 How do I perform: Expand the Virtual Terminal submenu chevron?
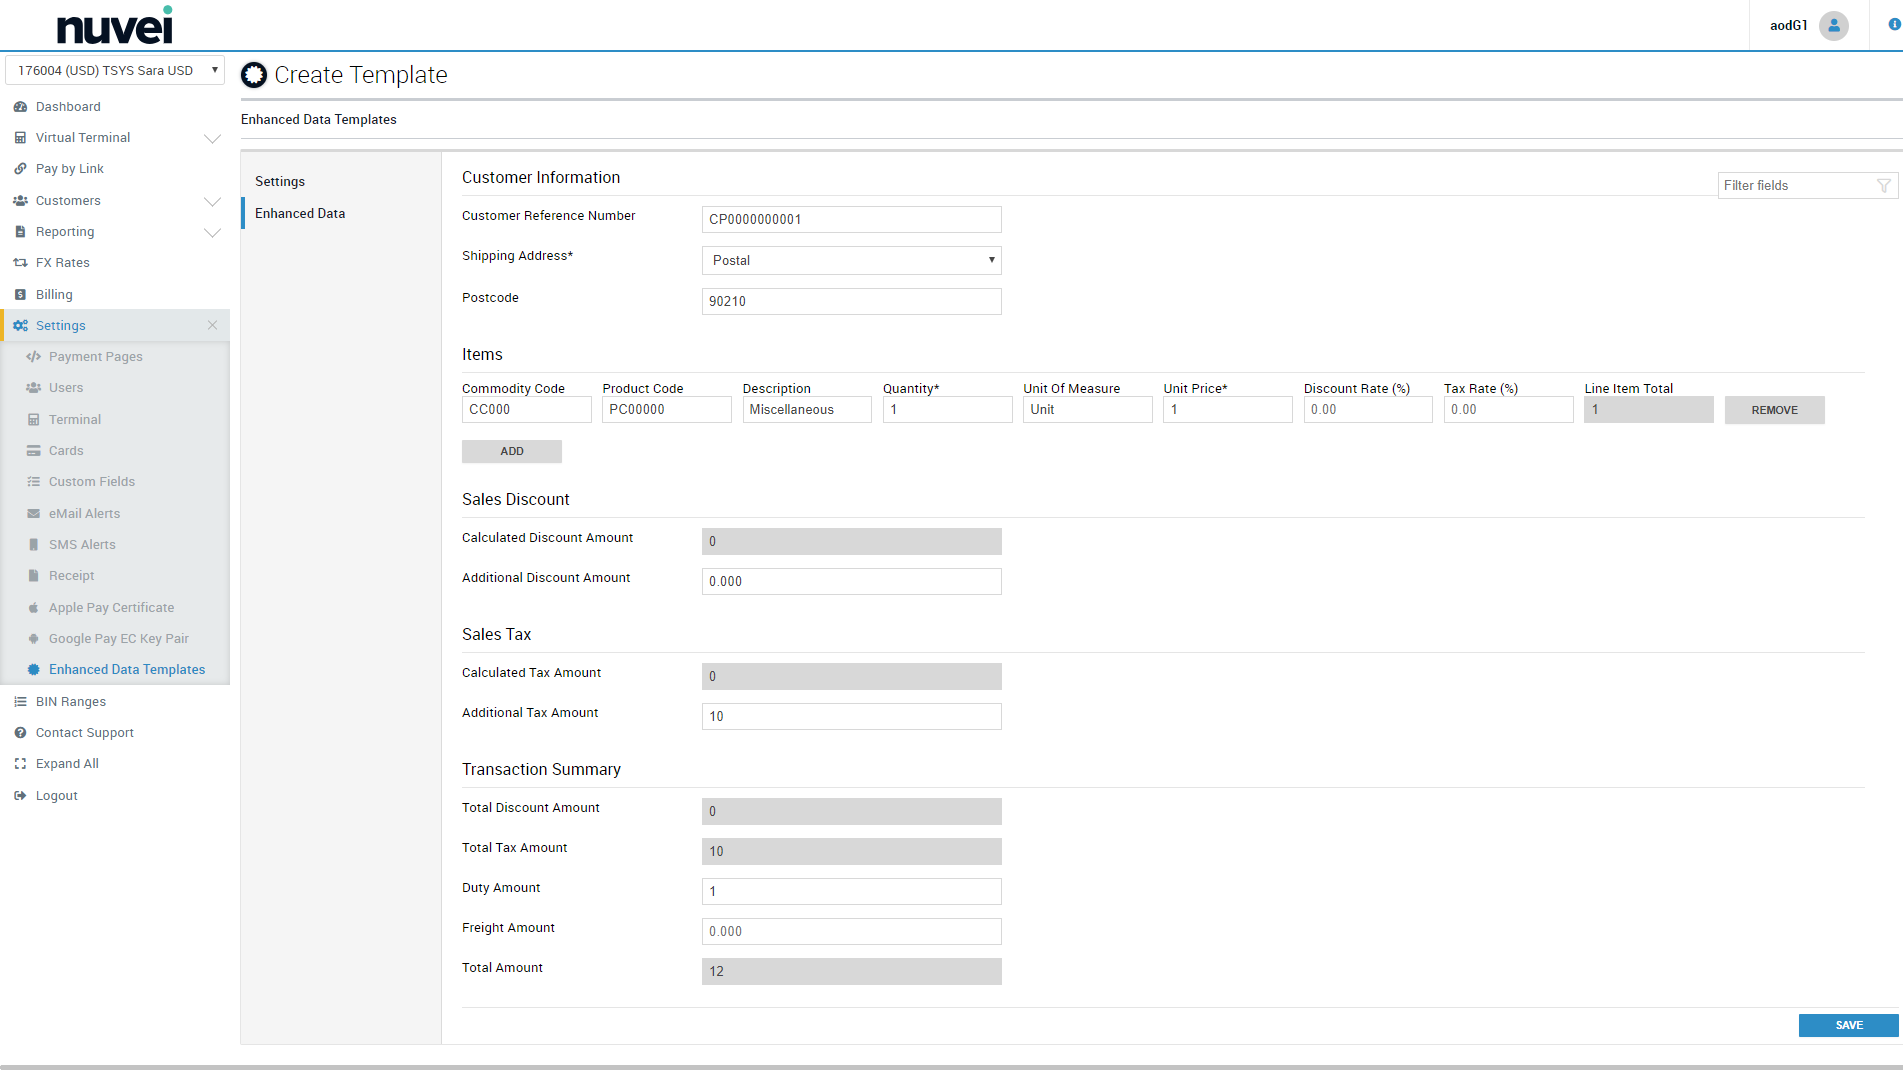coord(212,138)
